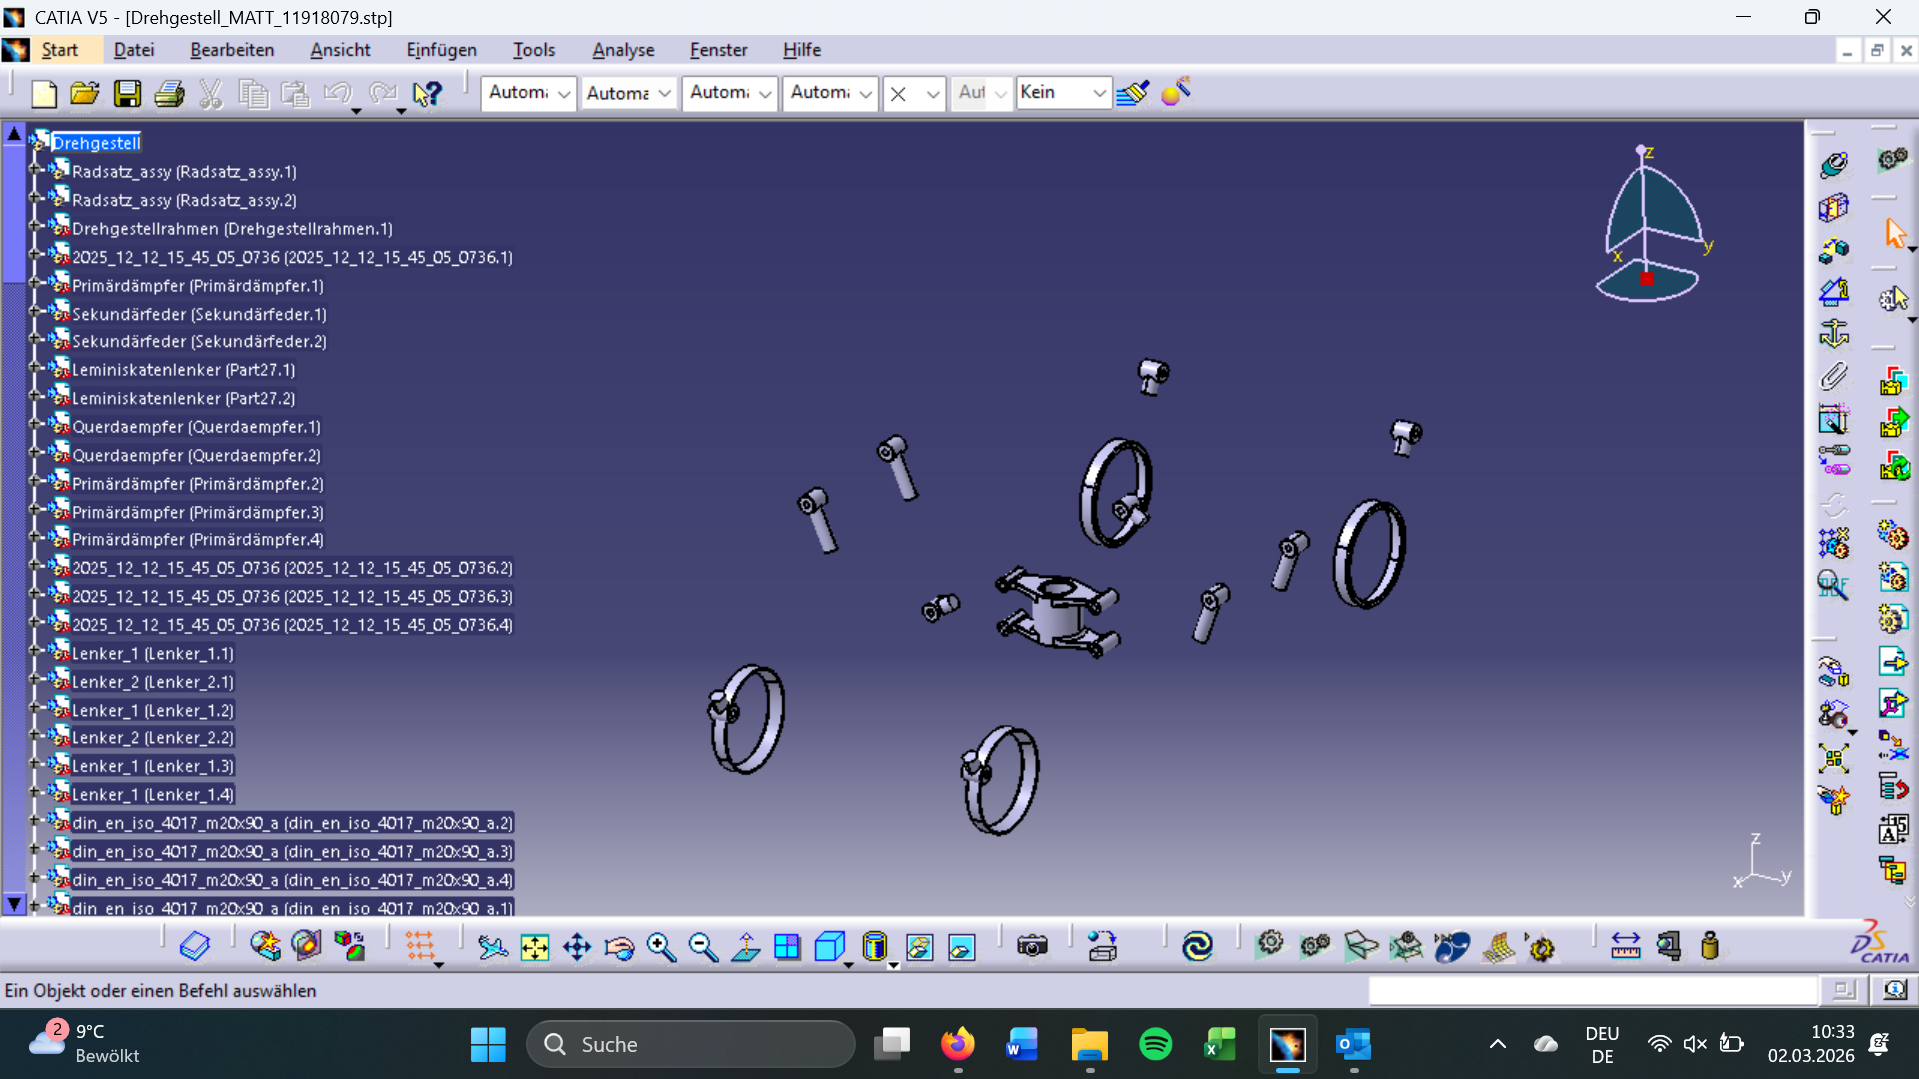Expand the Drehgestellrahmen tree node

(x=35, y=227)
